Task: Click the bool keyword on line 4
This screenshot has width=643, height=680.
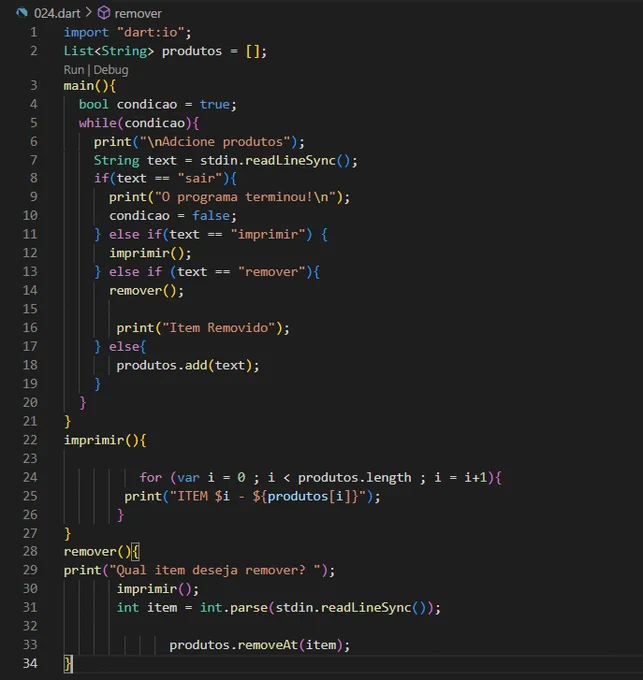Action: [93, 105]
